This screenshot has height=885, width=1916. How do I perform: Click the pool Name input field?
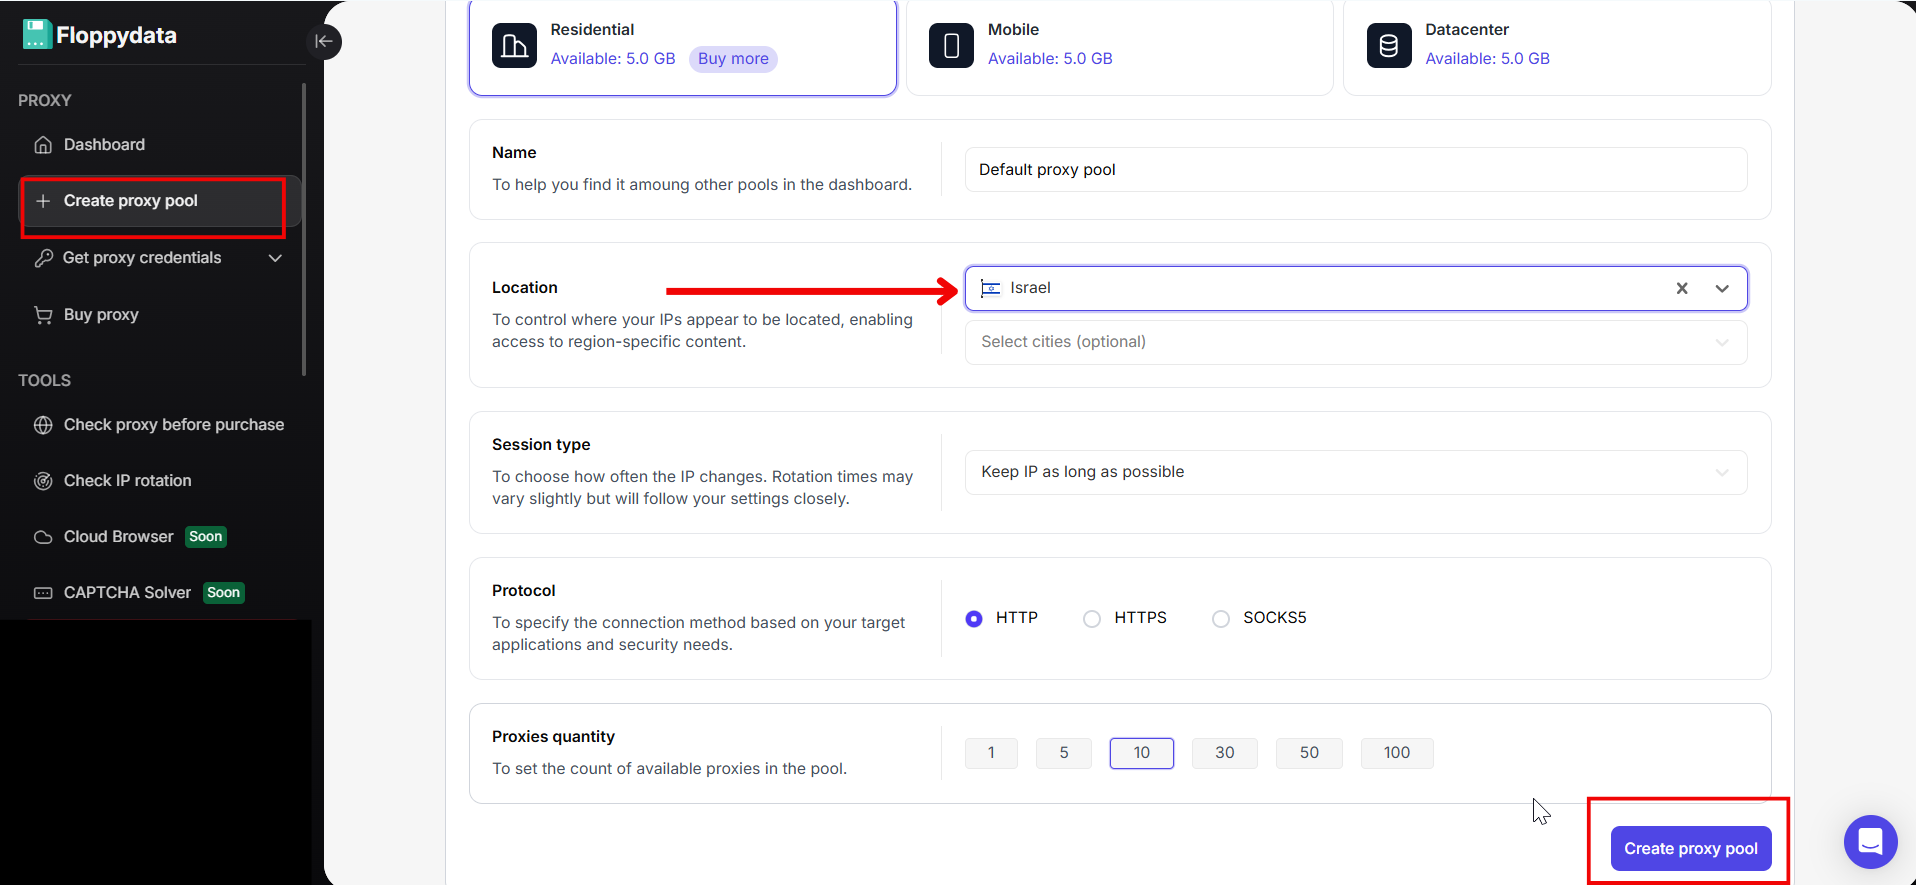tap(1355, 170)
